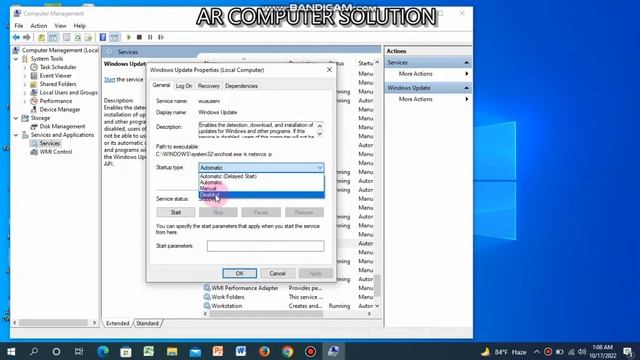Open the View menu
The height and width of the screenshot is (360, 640).
pos(60,26)
